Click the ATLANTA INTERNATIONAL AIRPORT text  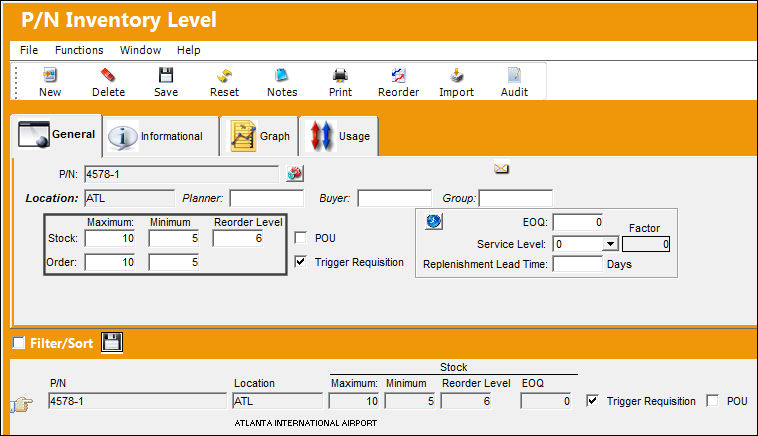(x=306, y=423)
